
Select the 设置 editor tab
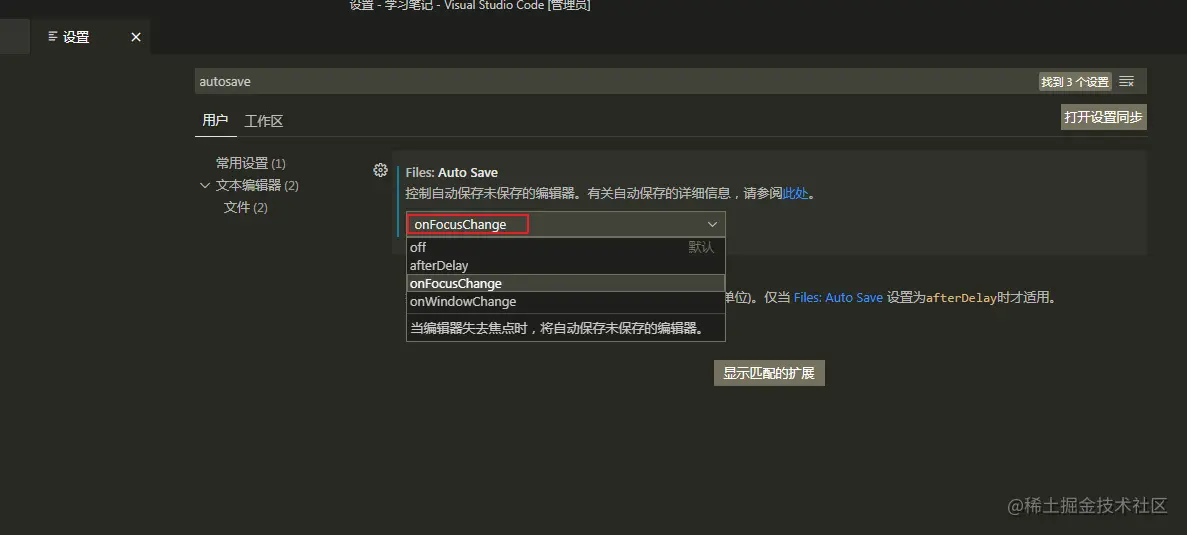(x=90, y=36)
